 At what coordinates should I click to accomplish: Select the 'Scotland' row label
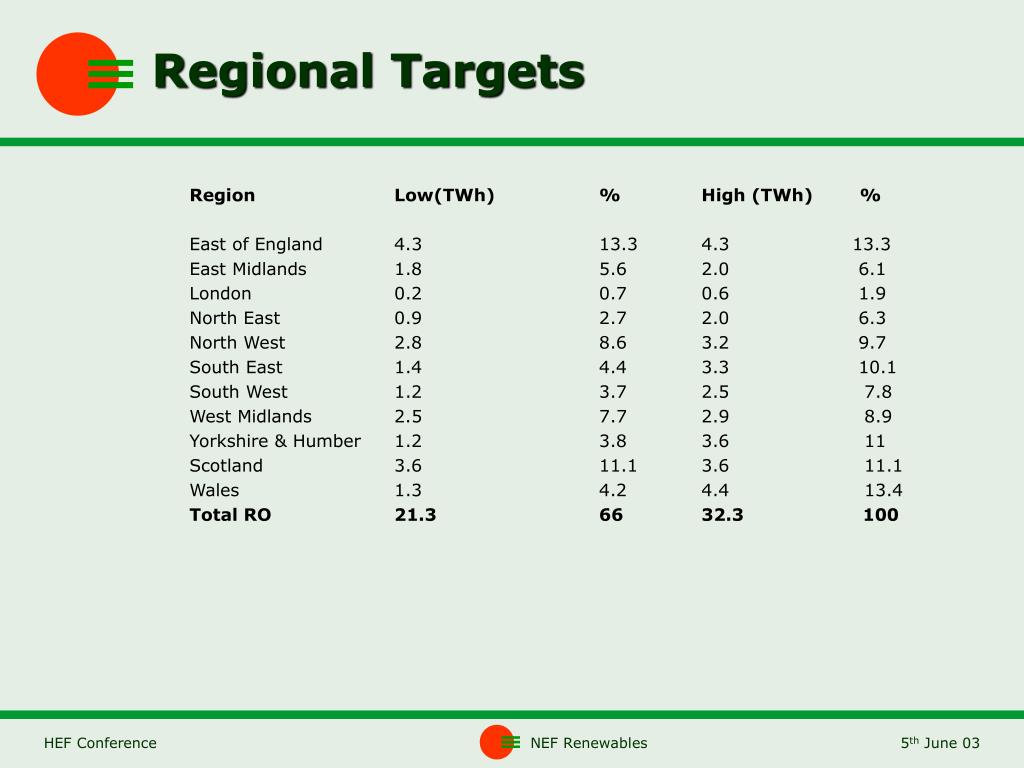click(x=226, y=466)
